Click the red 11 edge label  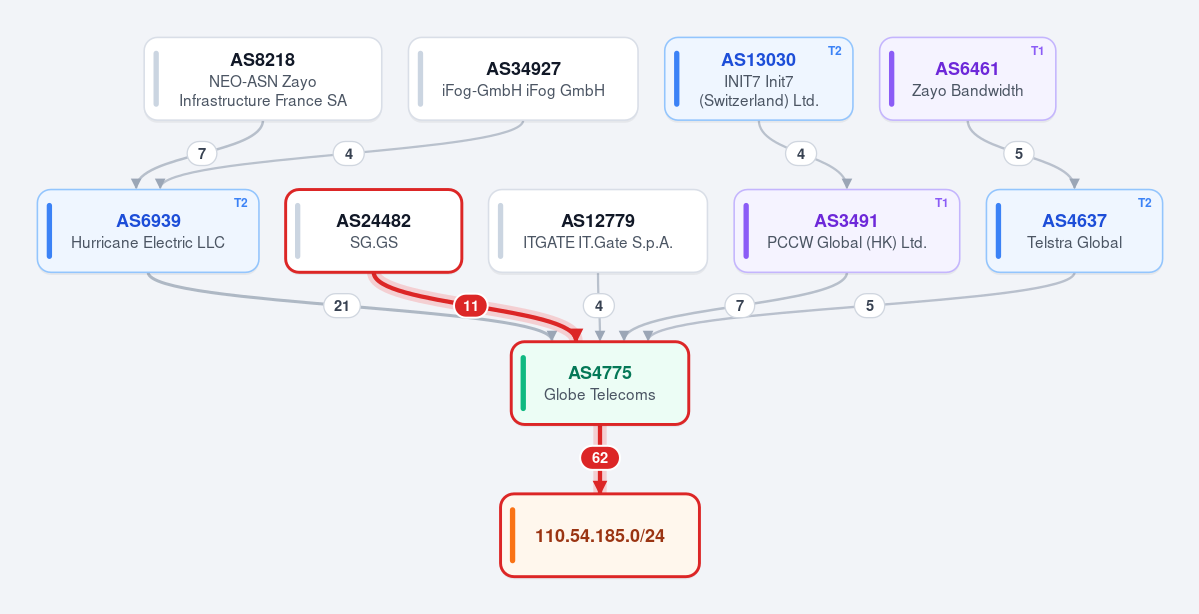(x=471, y=307)
